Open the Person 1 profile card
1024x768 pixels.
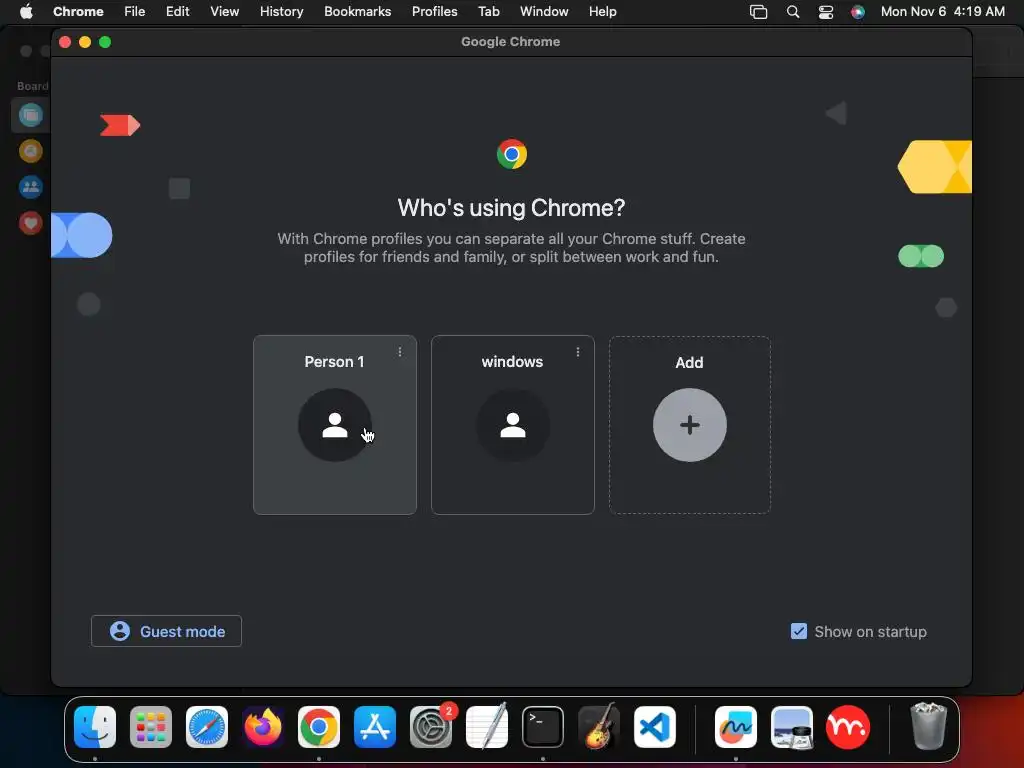(x=334, y=424)
